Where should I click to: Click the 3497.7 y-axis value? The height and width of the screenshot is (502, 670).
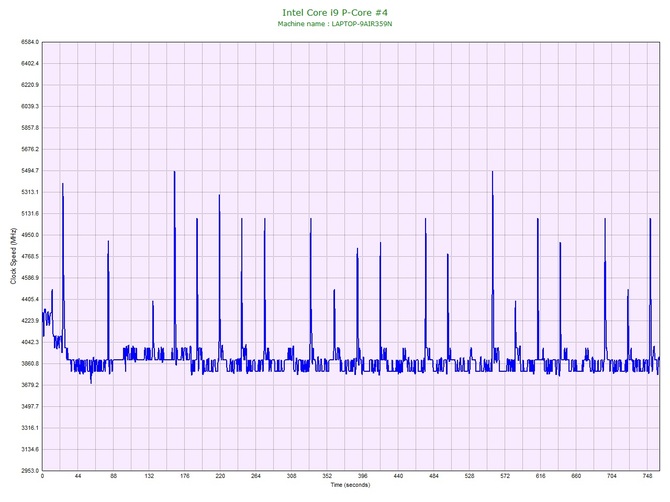click(x=30, y=406)
